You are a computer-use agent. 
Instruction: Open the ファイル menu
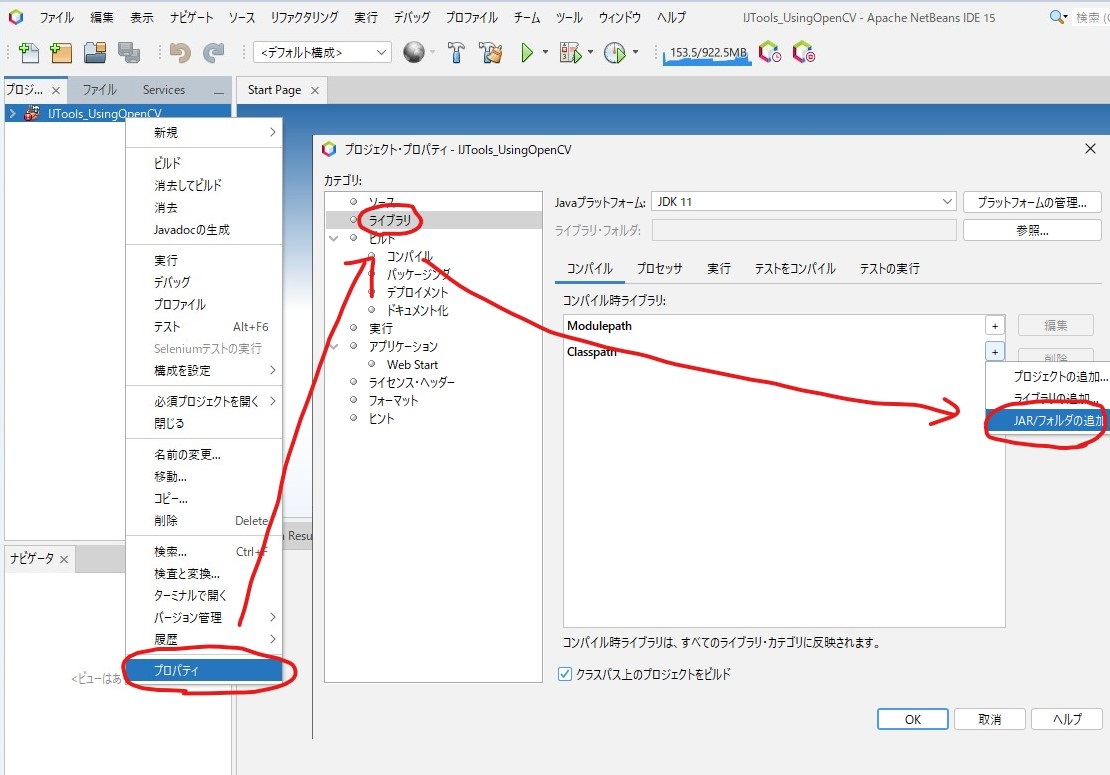(57, 17)
